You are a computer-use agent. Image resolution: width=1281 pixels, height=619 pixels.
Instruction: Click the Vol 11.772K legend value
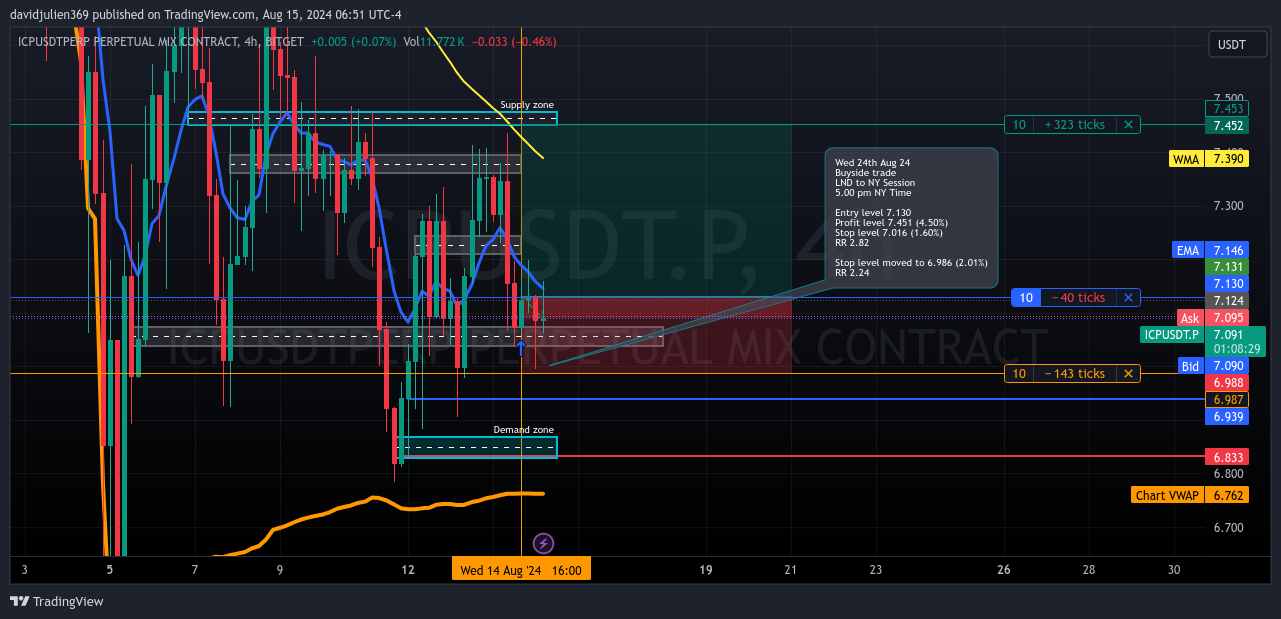point(435,42)
